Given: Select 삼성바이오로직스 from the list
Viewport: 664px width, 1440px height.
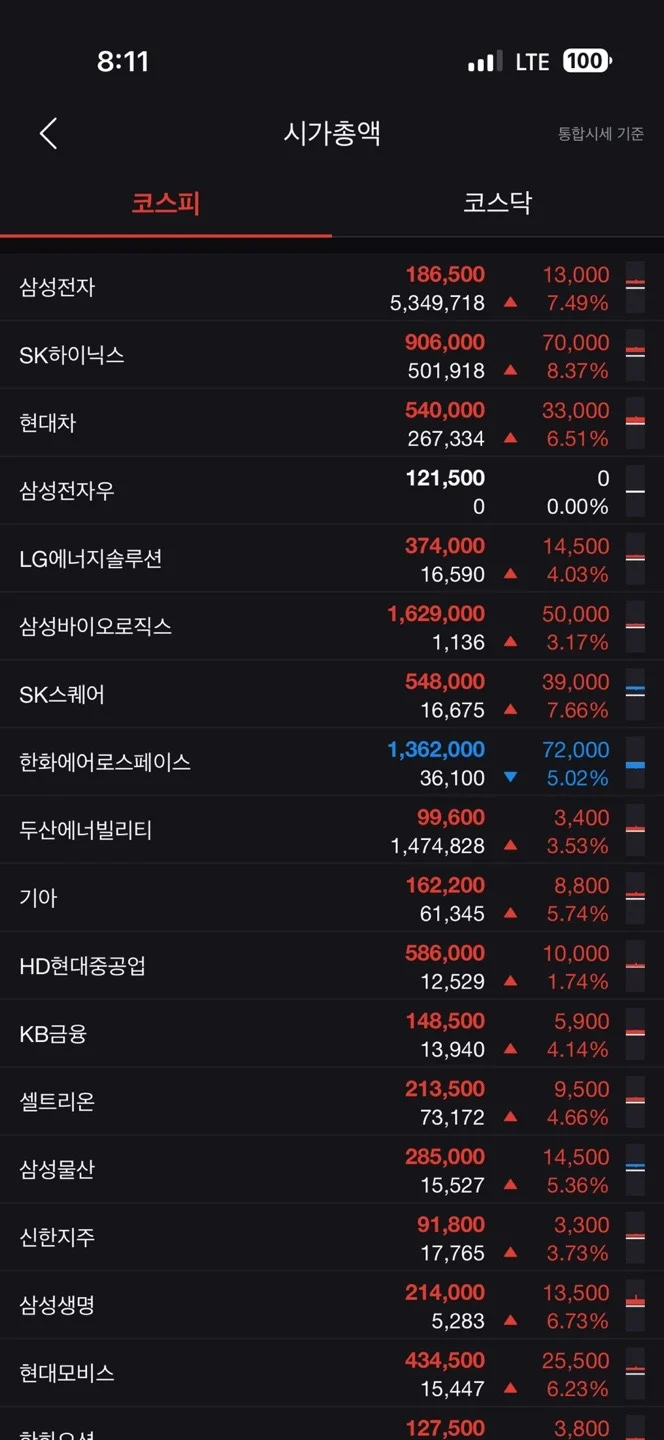Looking at the screenshot, I should (x=332, y=627).
